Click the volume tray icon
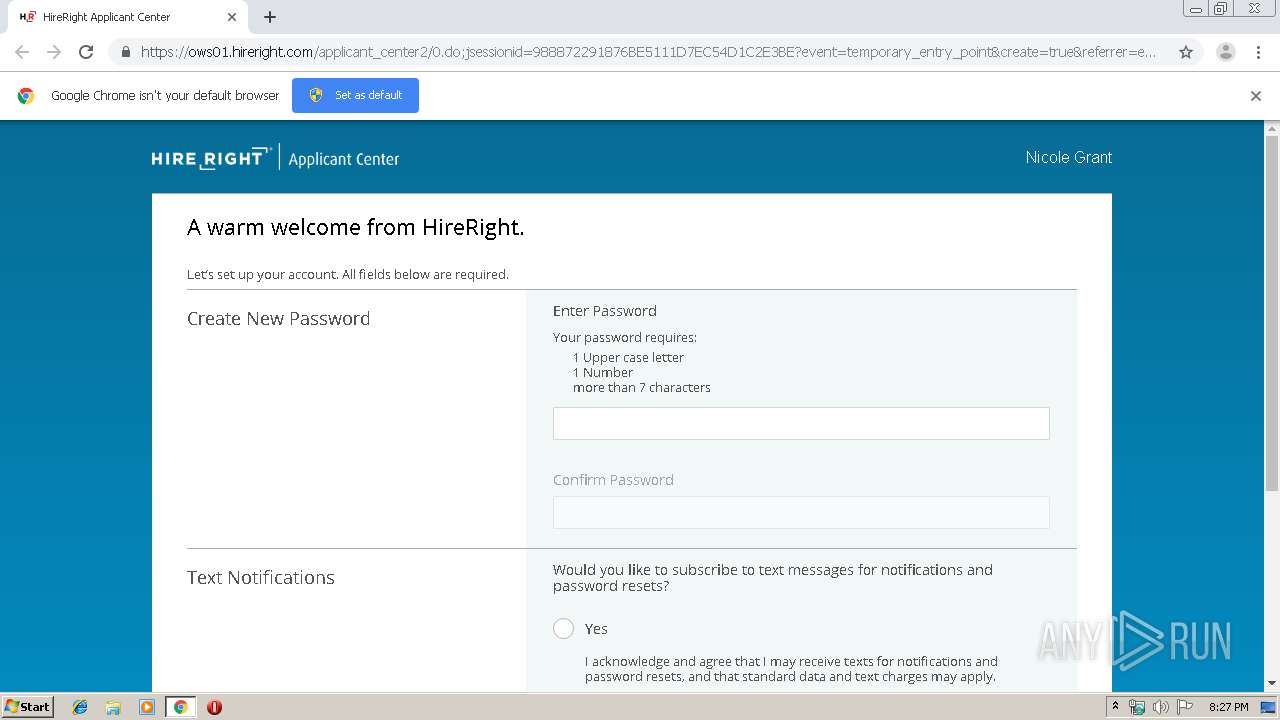 click(1160, 707)
